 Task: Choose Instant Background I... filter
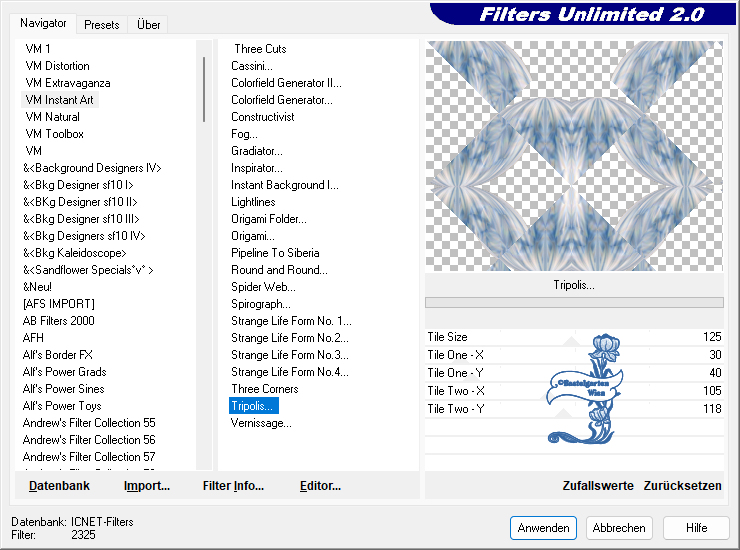(285, 185)
